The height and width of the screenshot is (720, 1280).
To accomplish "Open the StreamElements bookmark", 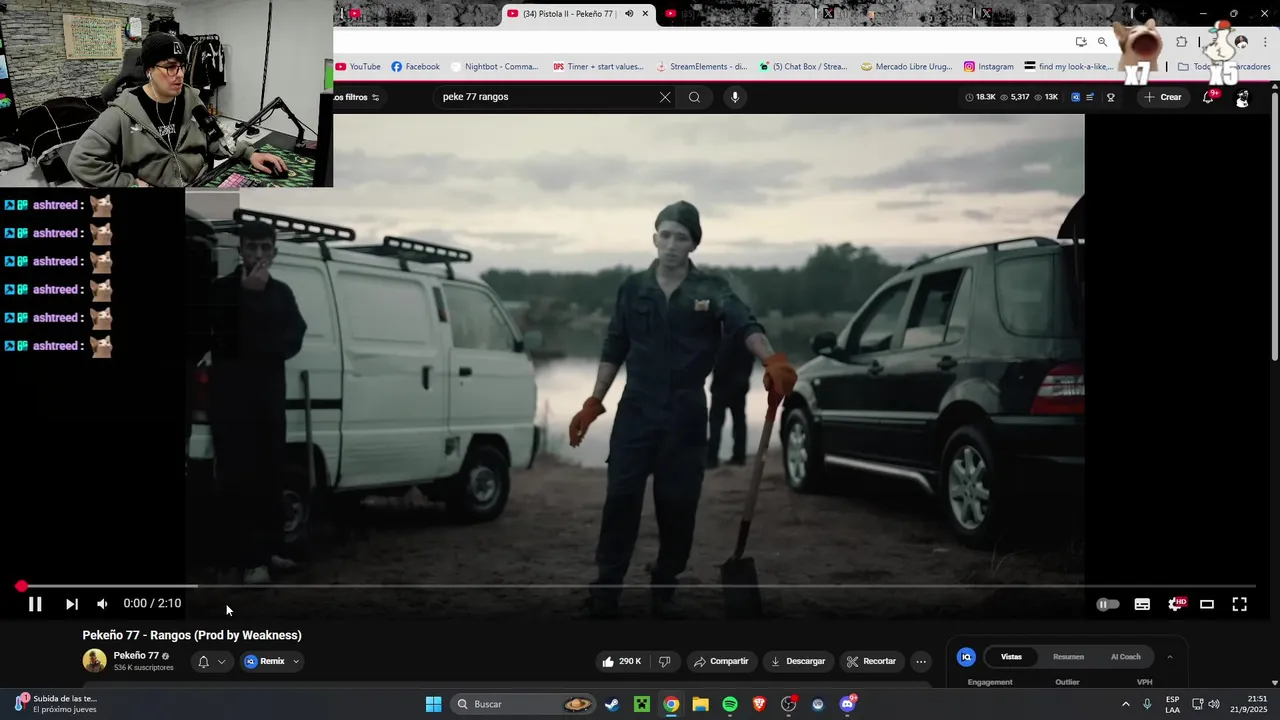I will 701,67.
